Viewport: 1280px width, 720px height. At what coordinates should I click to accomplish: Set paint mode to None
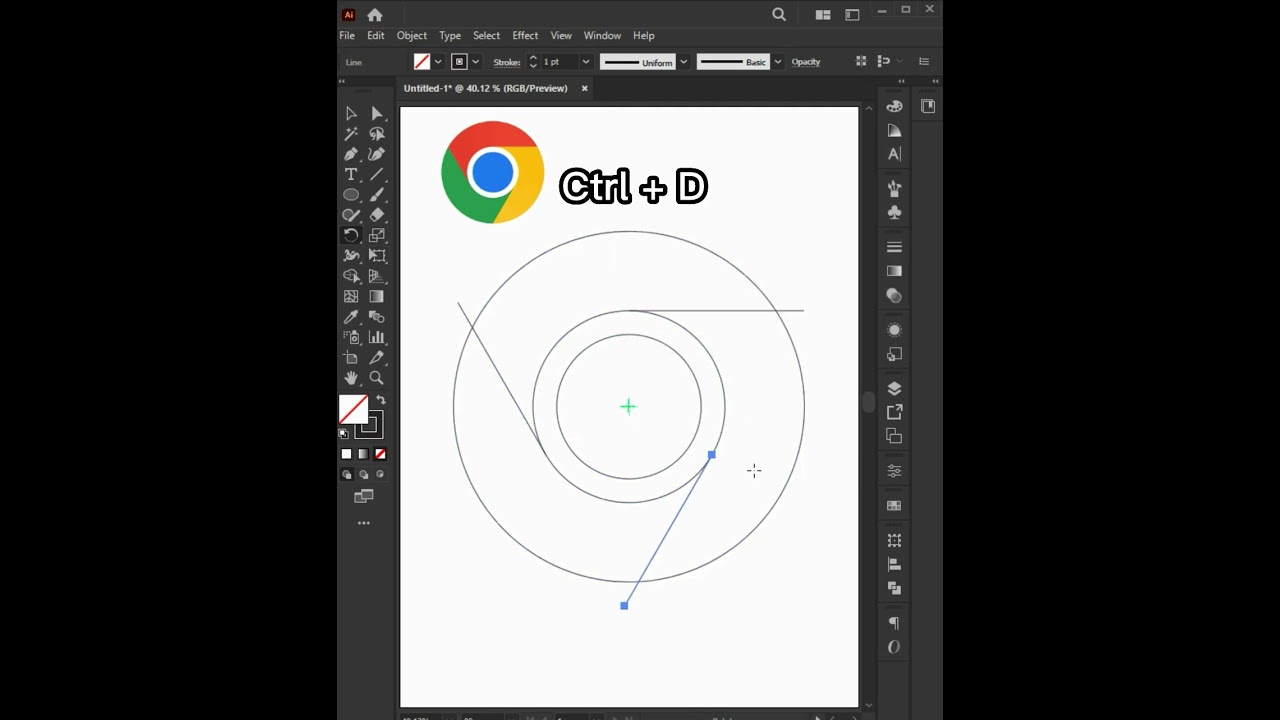[x=380, y=454]
